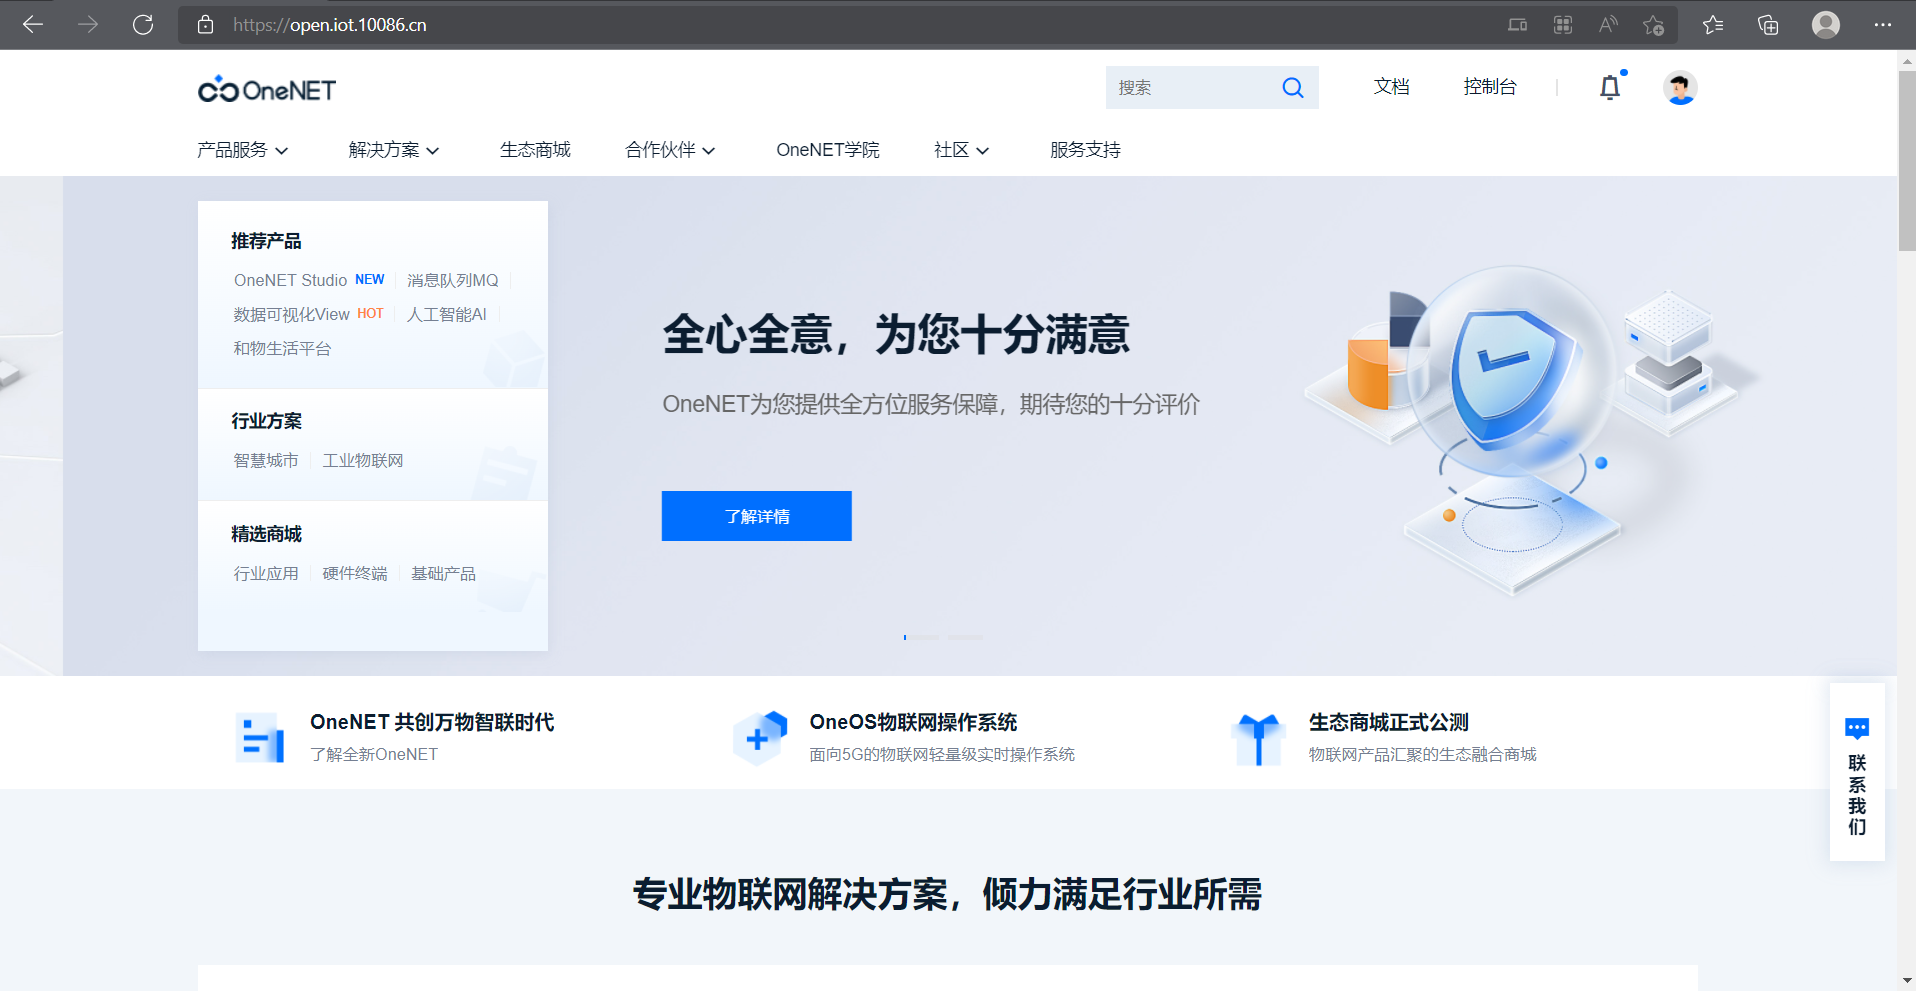Screen dimensions: 1916x991
Task: Open 行业应用 in 精选商城
Action: coord(266,573)
